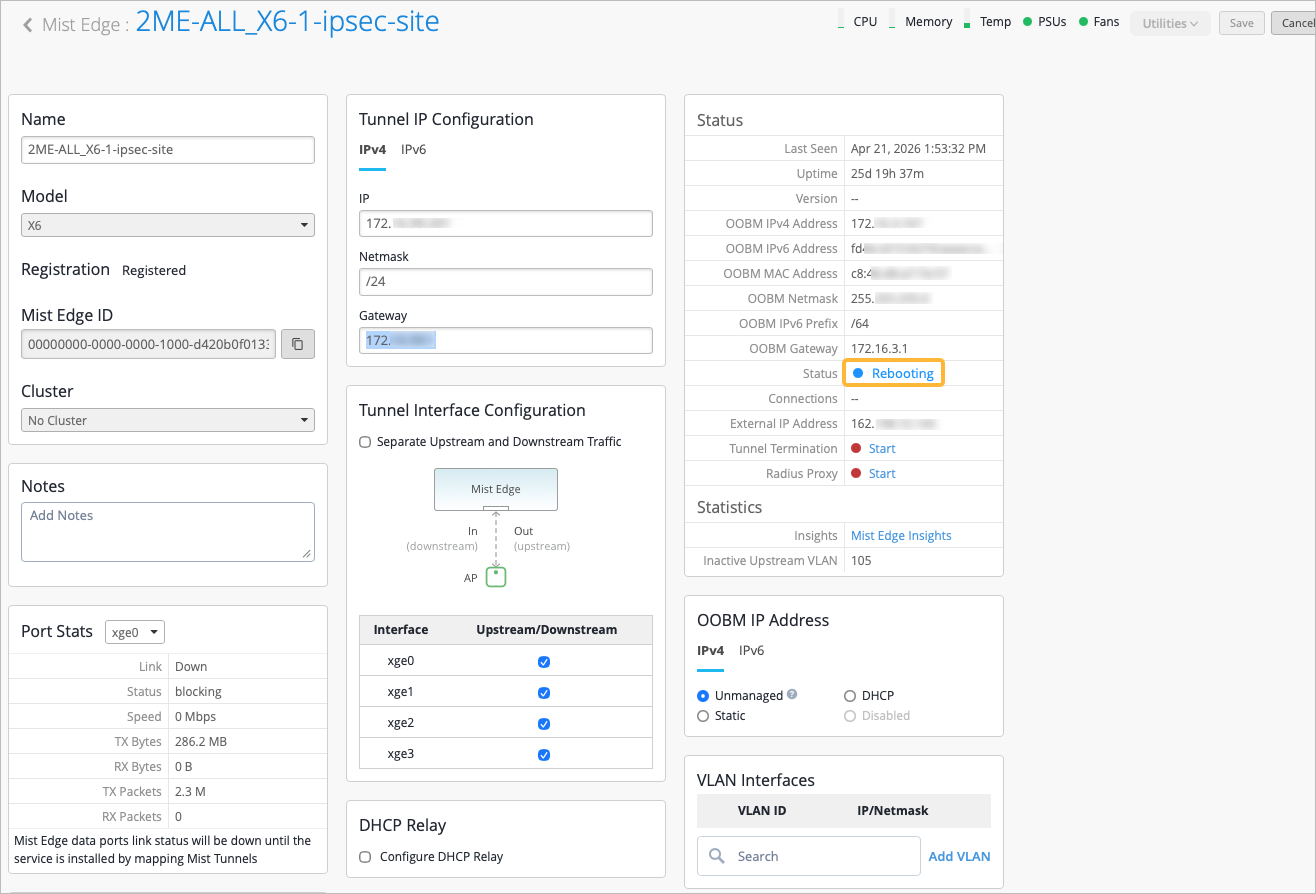
Task: Switch to IPv6 tab in OOBM IP Address
Action: pyautogui.click(x=752, y=650)
